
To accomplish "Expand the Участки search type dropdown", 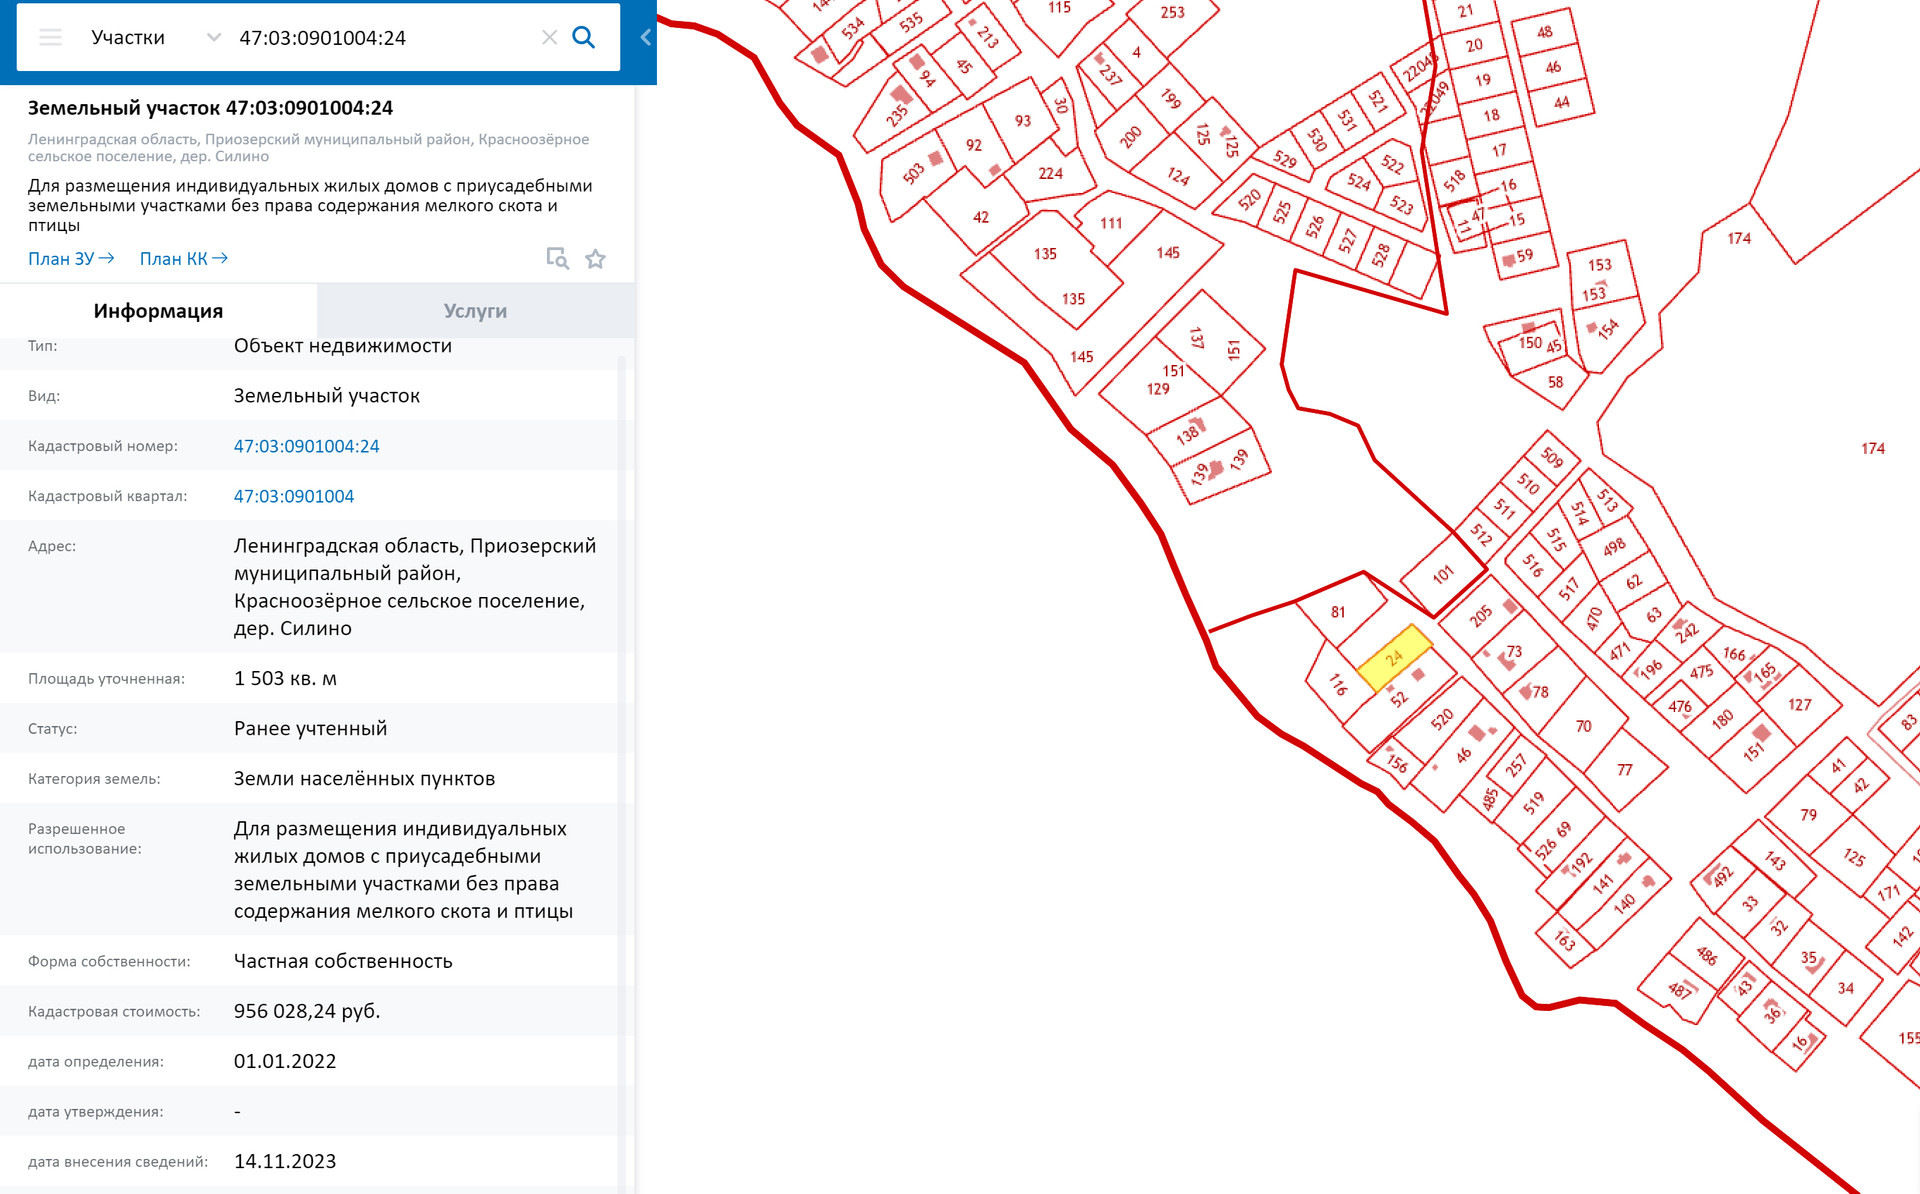I will pyautogui.click(x=128, y=38).
